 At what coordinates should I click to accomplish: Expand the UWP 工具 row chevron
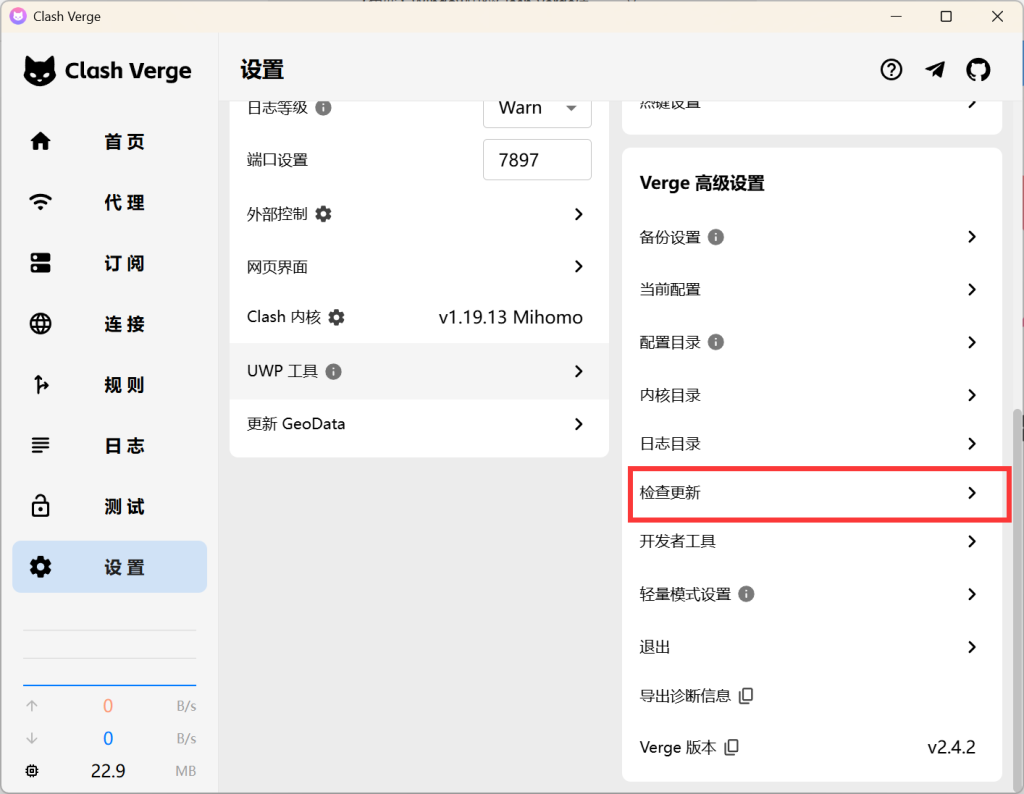[x=578, y=371]
